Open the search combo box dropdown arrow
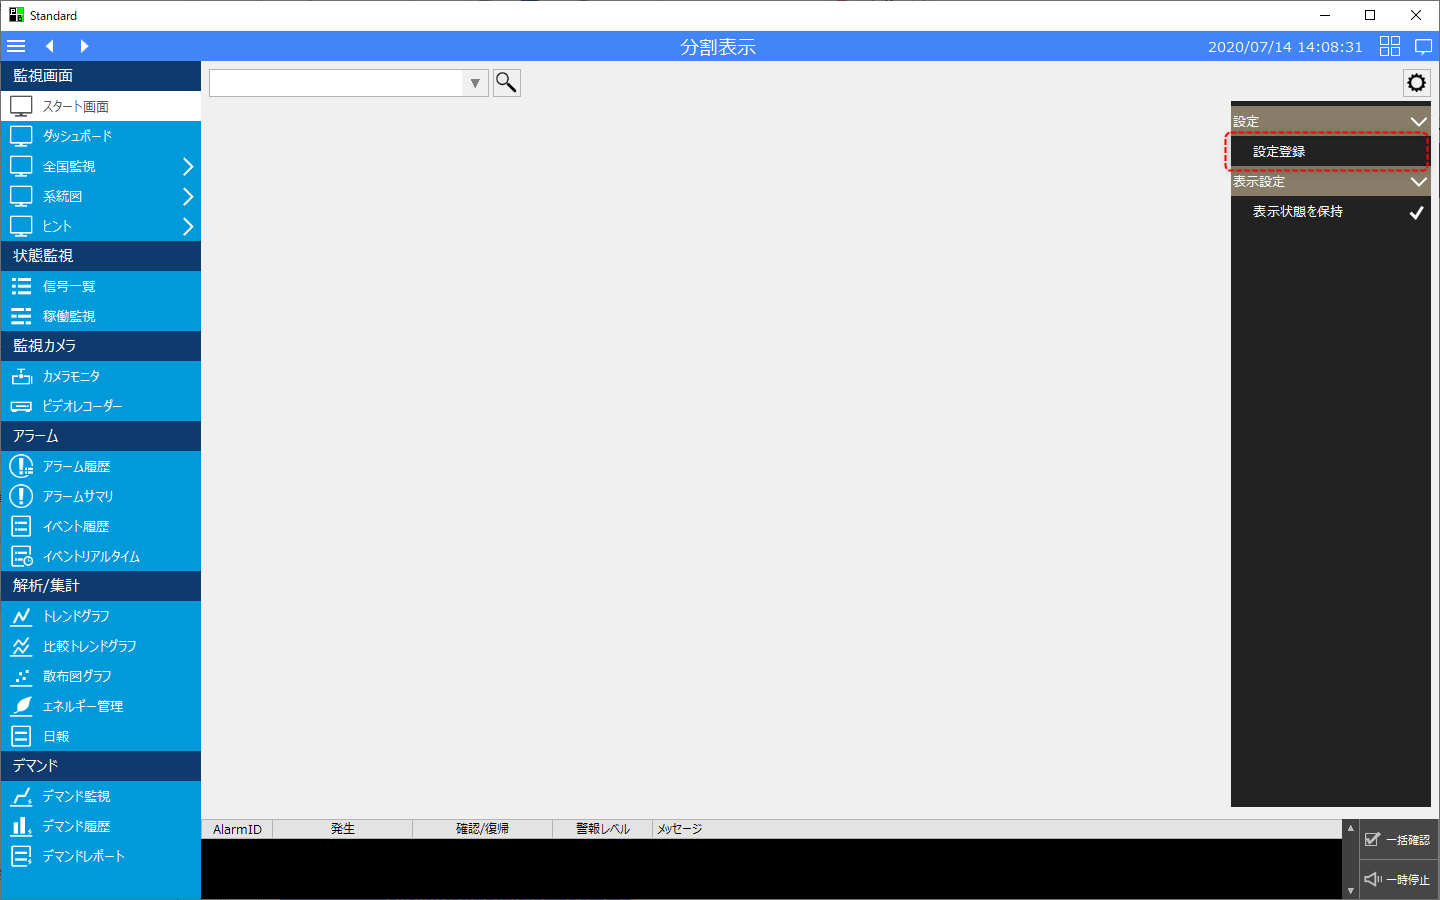 tap(475, 83)
